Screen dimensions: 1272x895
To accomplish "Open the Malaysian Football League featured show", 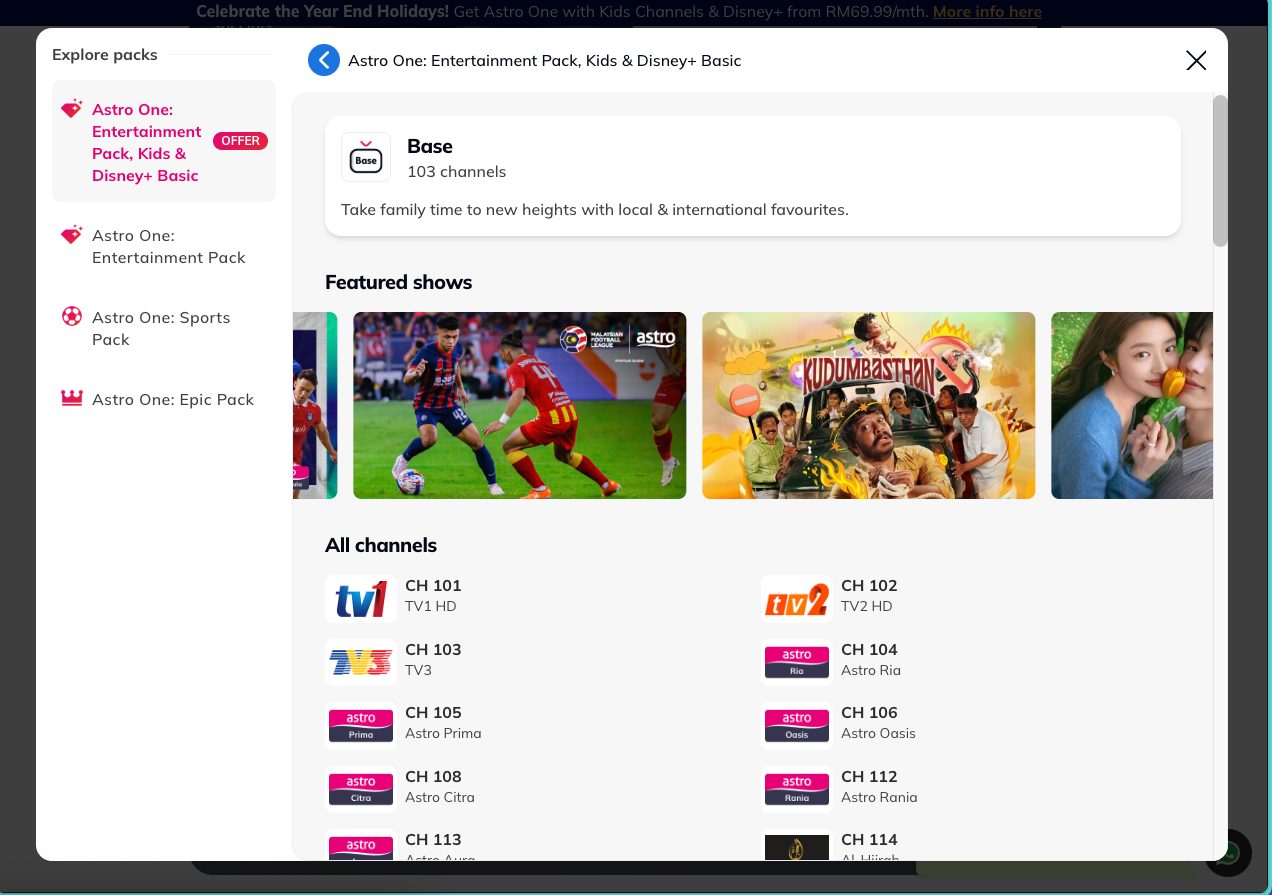I will [x=519, y=405].
